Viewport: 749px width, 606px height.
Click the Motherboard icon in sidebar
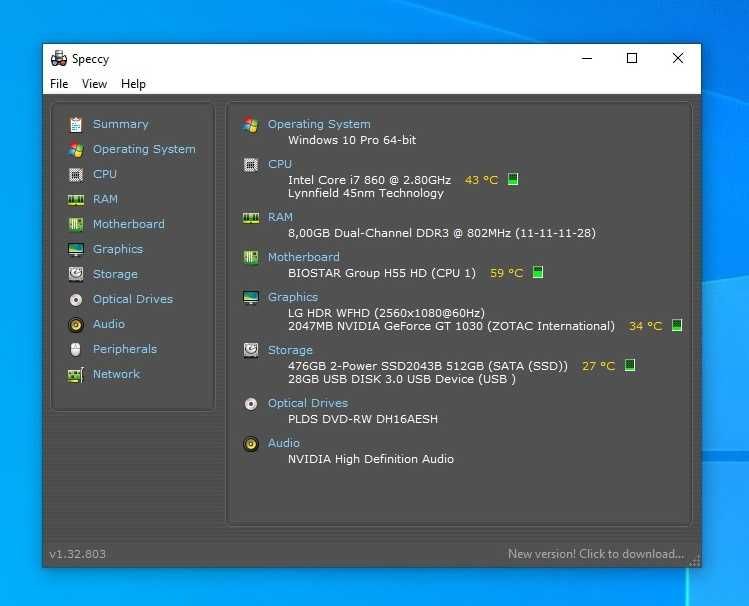[75, 224]
